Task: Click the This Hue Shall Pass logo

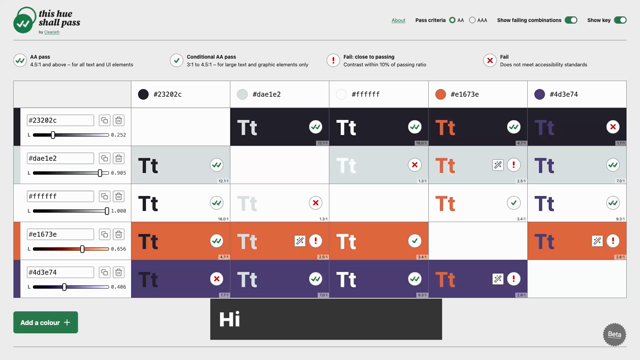Action: [47, 20]
